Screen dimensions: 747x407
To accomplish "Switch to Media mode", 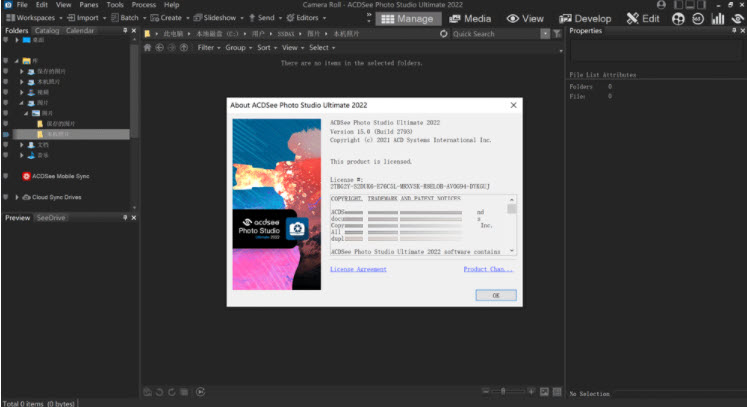I will 470,18.
